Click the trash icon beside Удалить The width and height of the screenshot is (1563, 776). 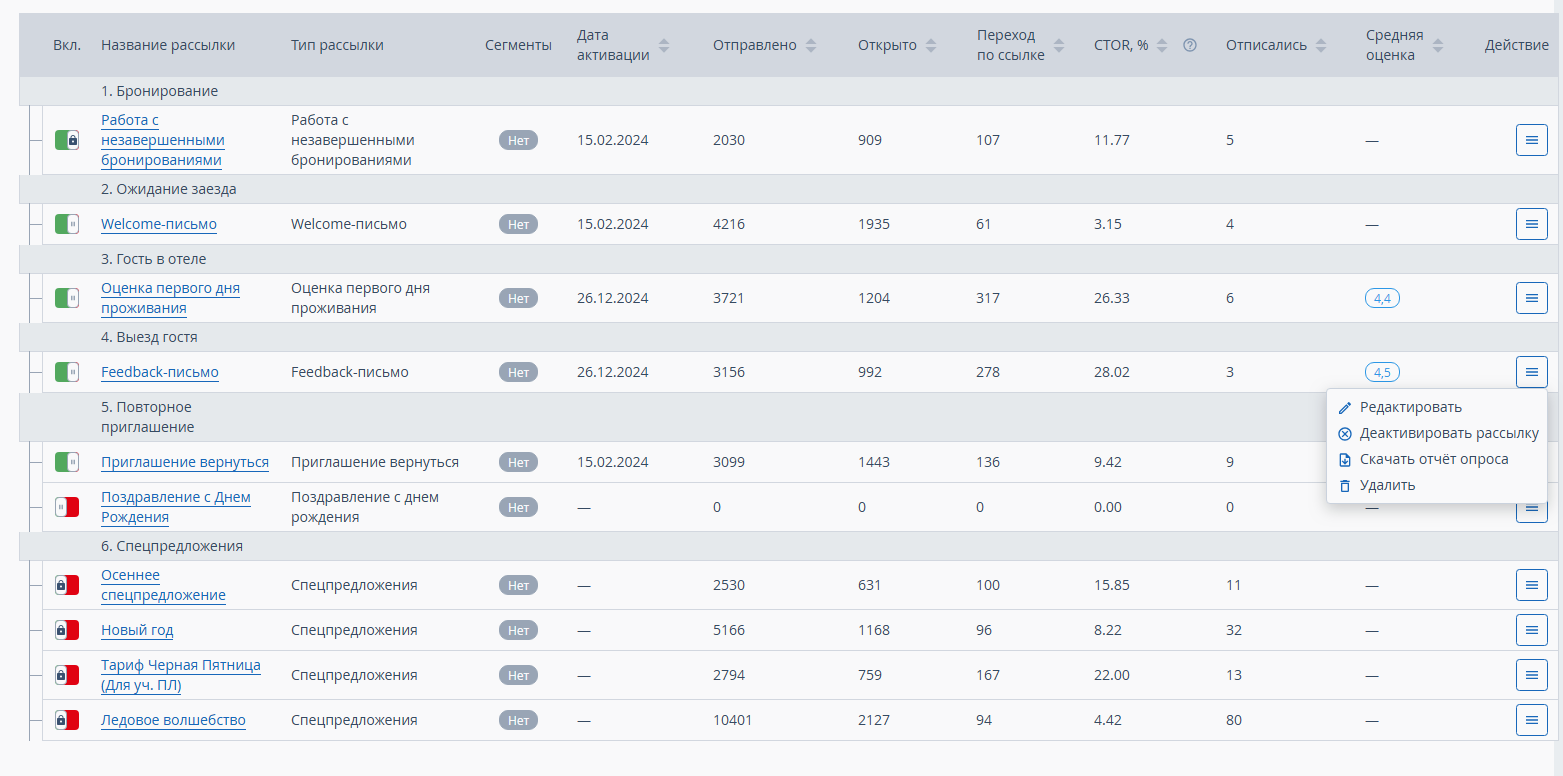coord(1345,485)
